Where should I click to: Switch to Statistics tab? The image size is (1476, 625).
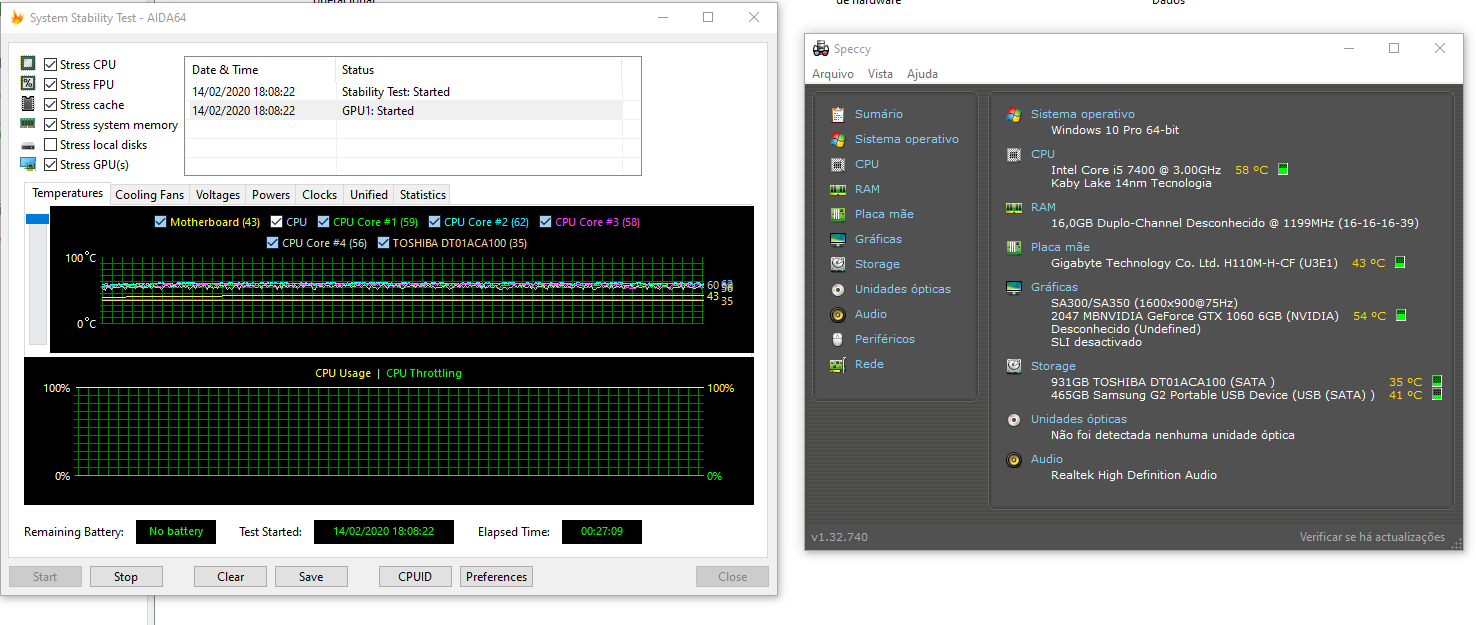click(423, 195)
